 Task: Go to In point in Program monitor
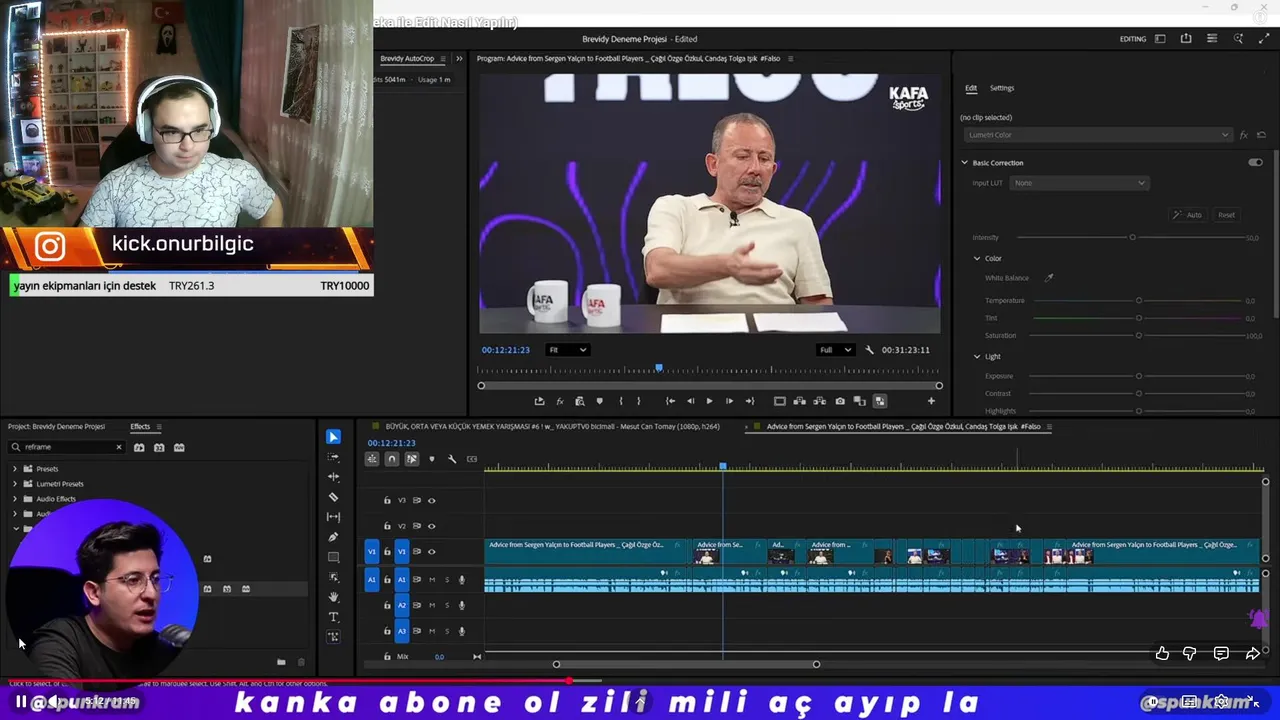tap(670, 401)
